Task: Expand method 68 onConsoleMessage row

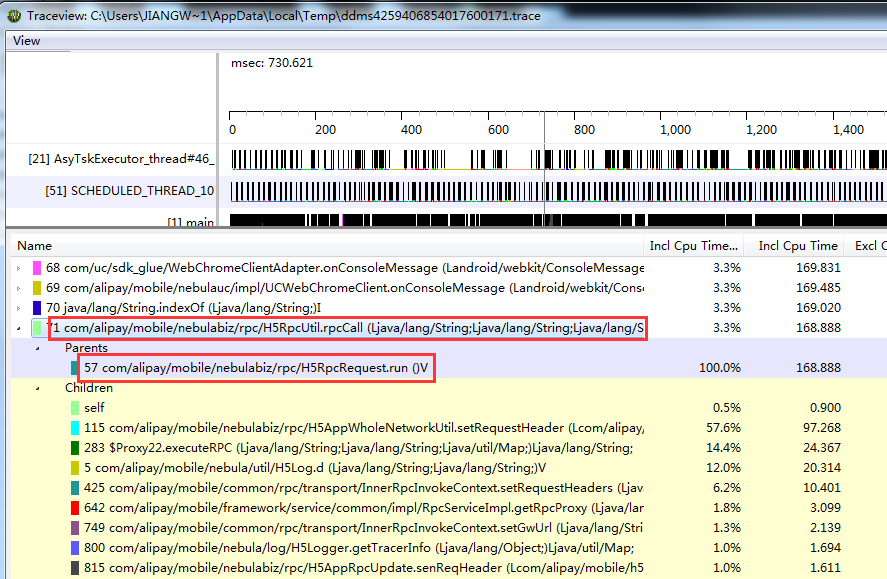Action: (x=18, y=268)
